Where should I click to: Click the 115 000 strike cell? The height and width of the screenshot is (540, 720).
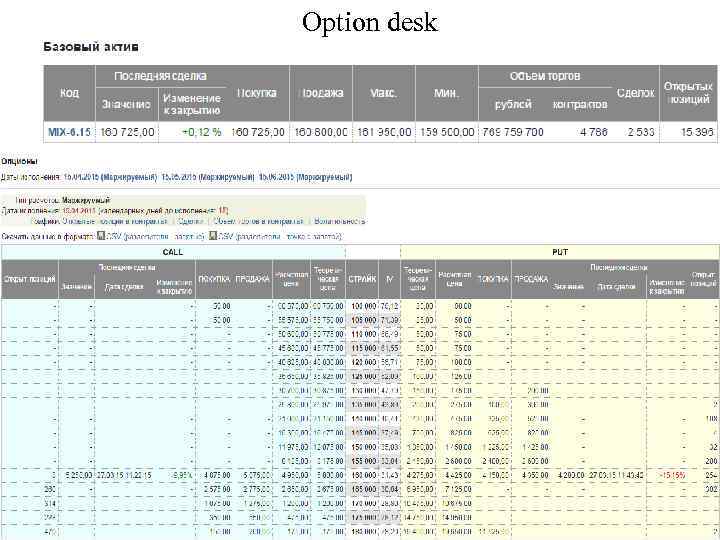(x=364, y=348)
